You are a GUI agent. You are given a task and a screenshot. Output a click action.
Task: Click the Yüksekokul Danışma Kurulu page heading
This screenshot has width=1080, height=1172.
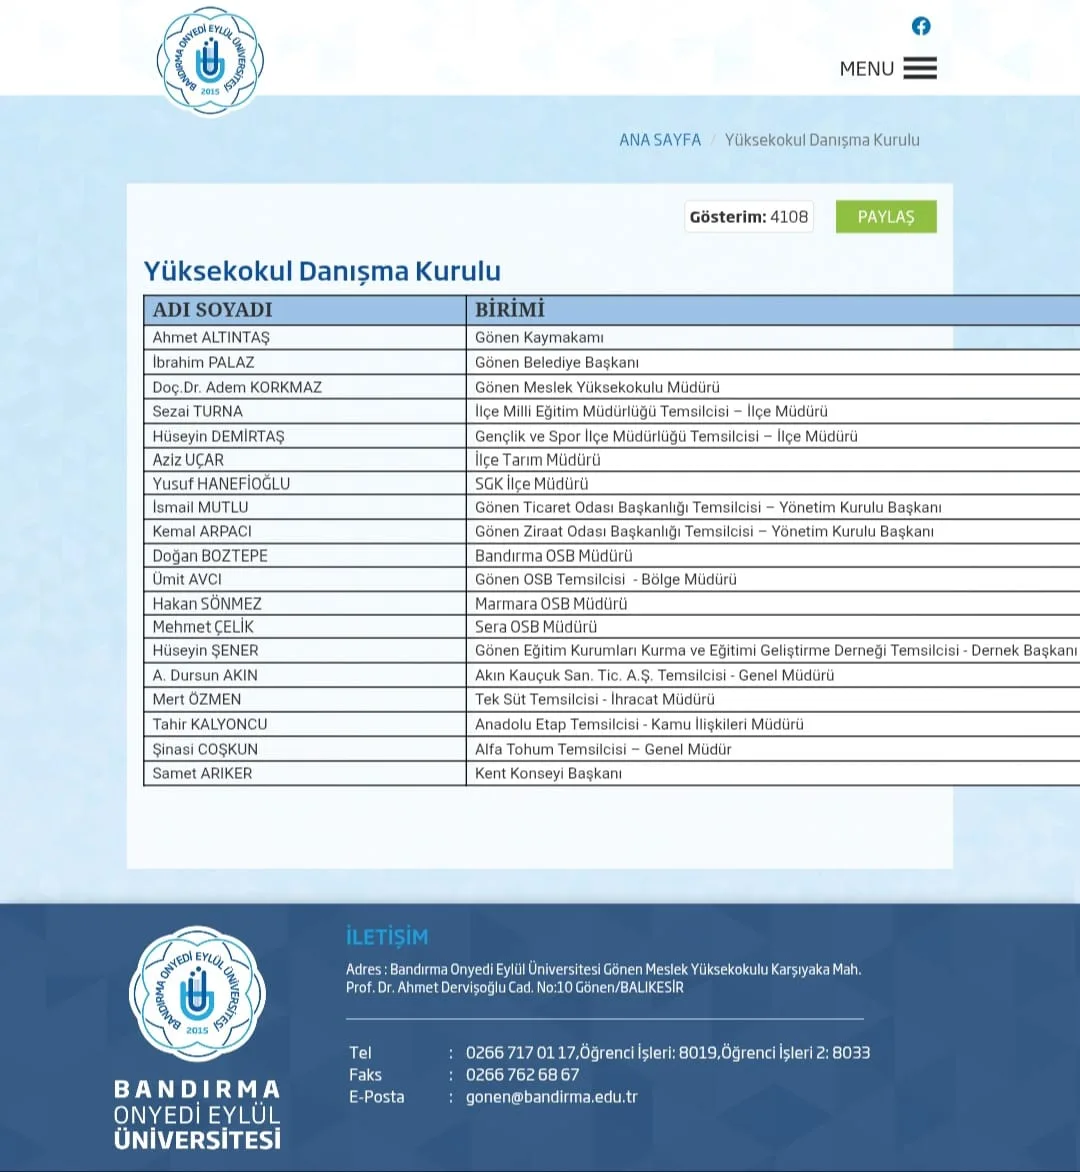pos(322,271)
